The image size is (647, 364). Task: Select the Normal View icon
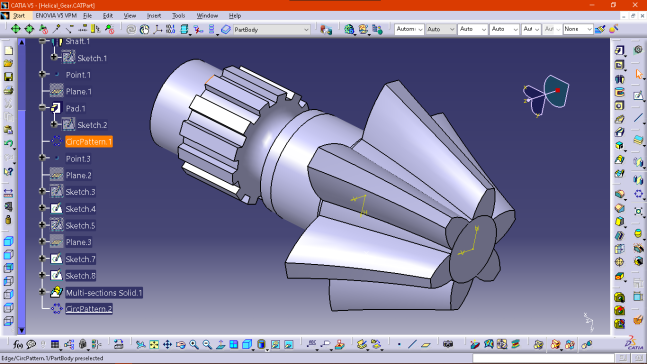(220, 344)
